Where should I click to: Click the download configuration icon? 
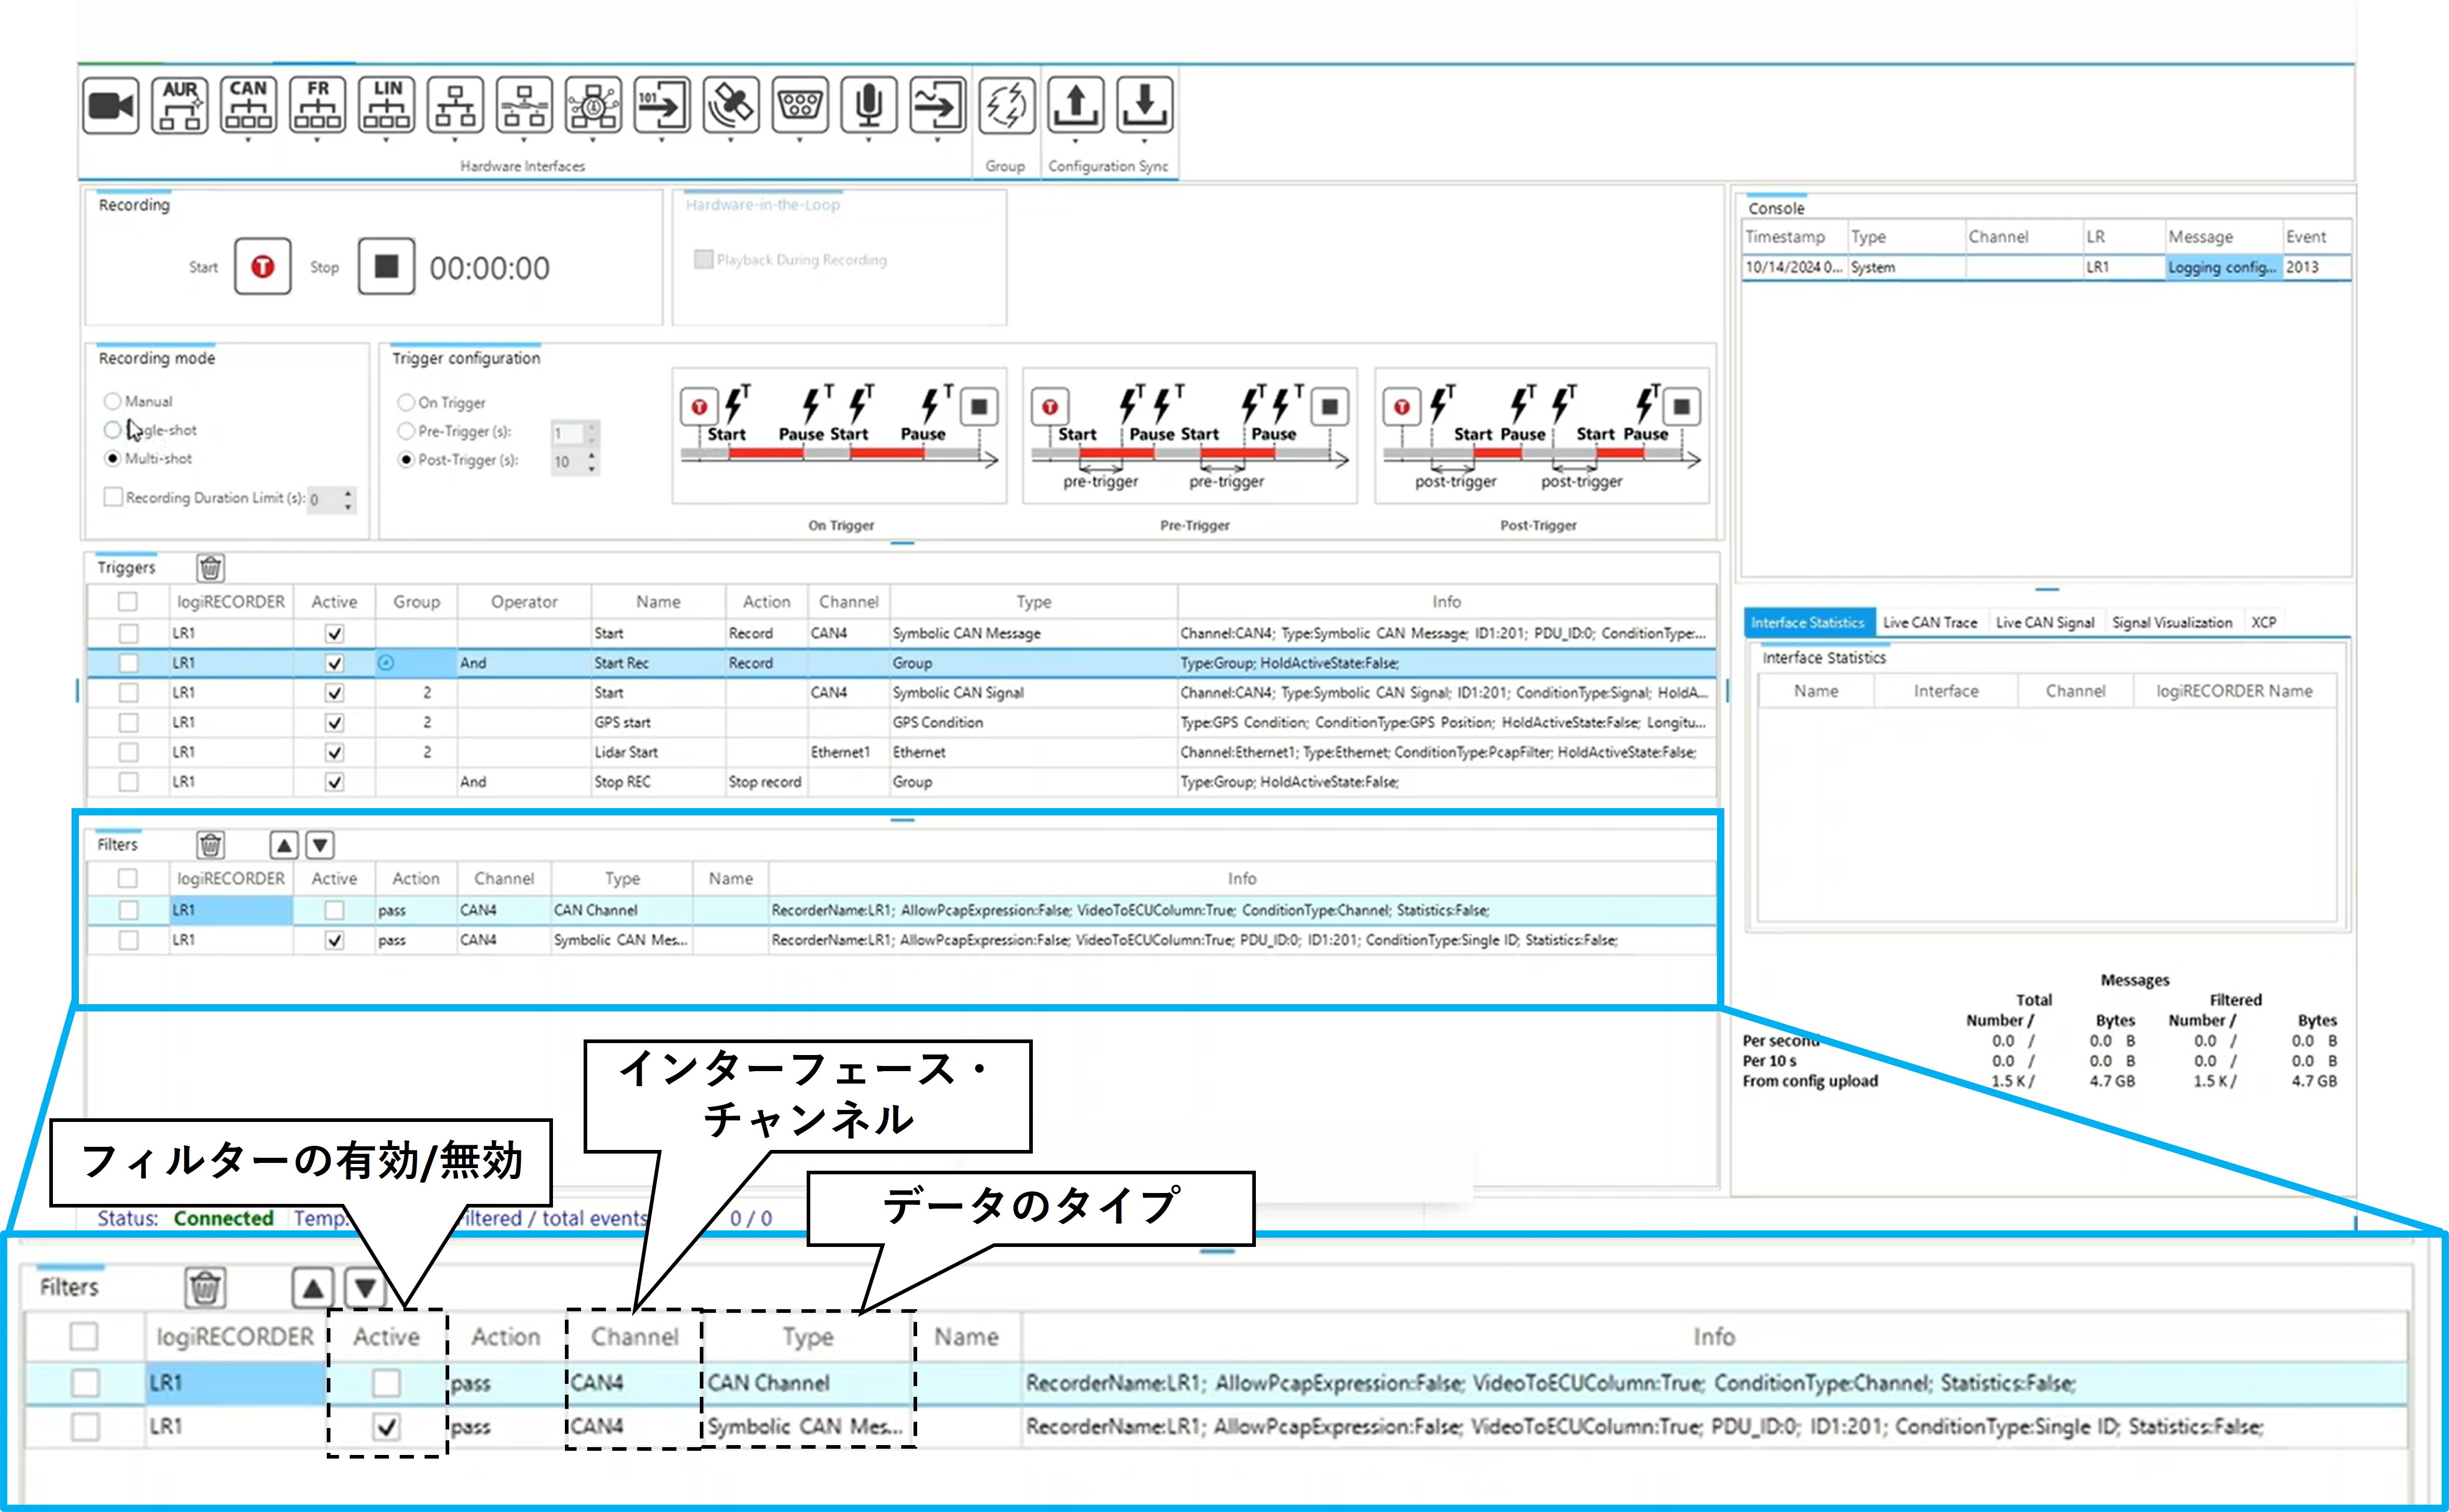[1145, 104]
